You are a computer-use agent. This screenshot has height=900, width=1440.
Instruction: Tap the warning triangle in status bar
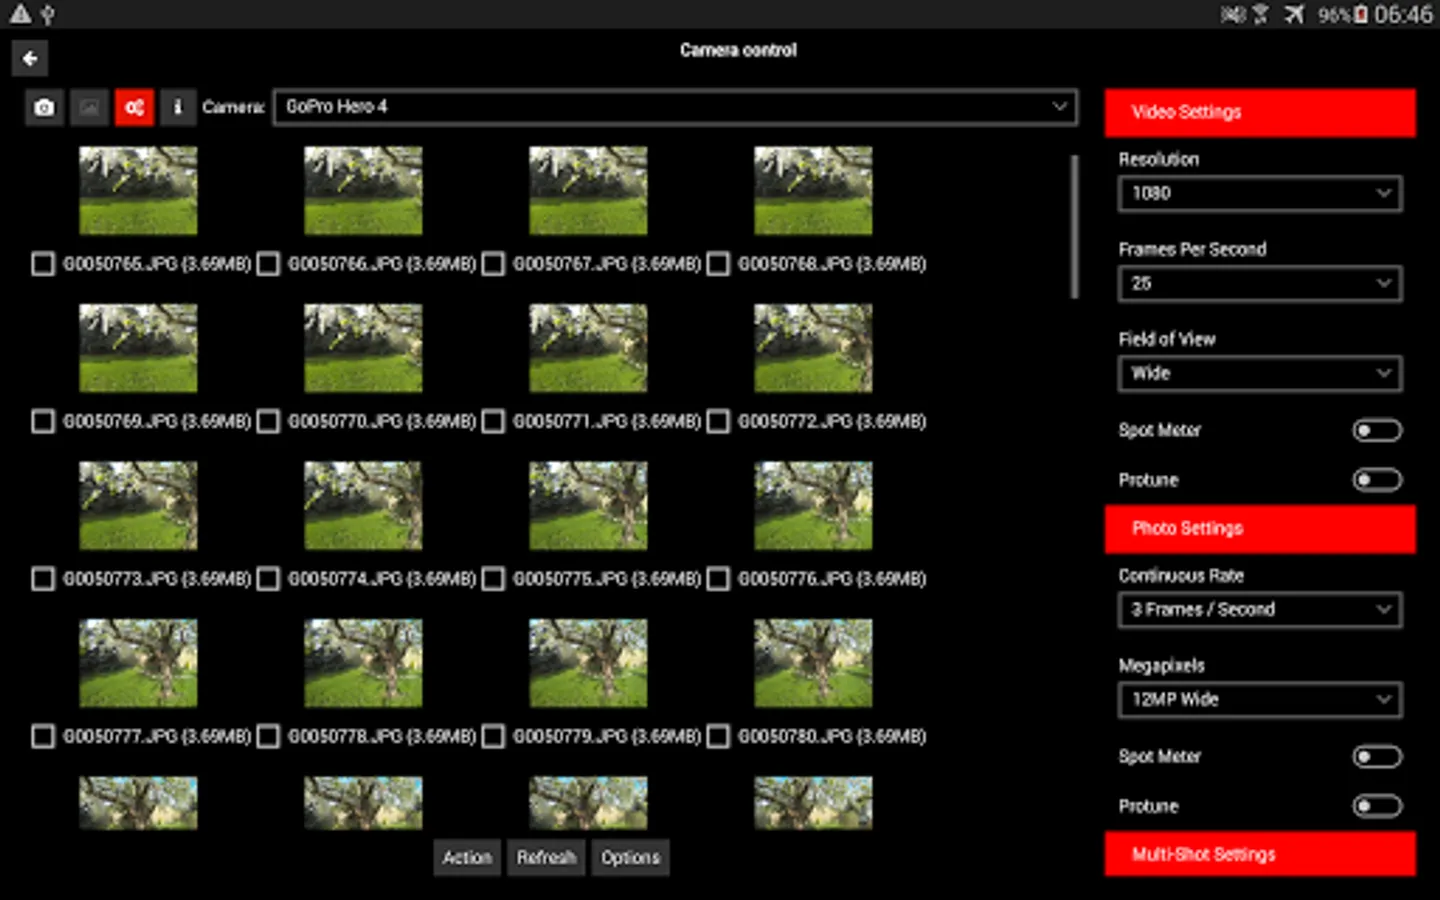[x=20, y=14]
